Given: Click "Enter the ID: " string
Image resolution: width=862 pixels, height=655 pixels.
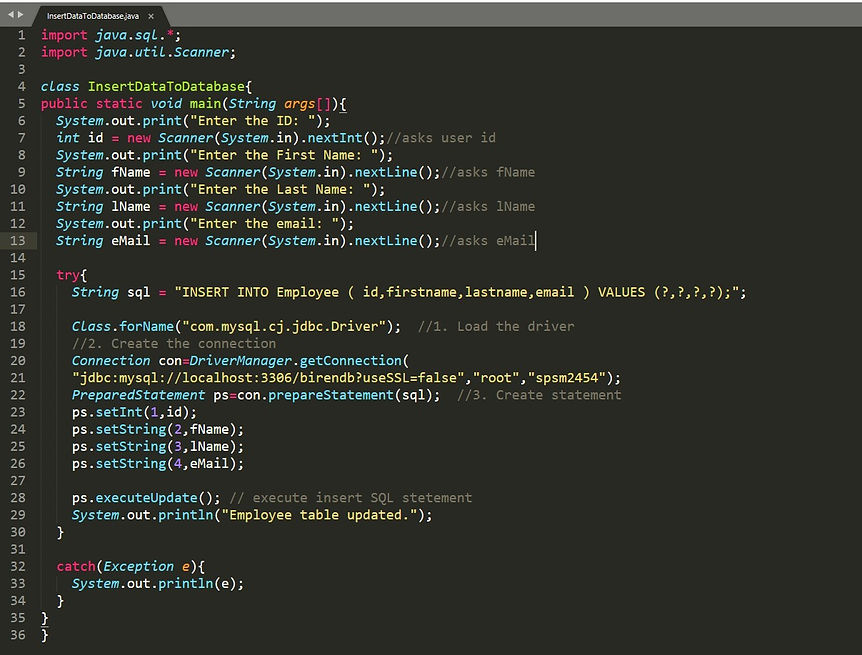Looking at the screenshot, I should 256,121.
